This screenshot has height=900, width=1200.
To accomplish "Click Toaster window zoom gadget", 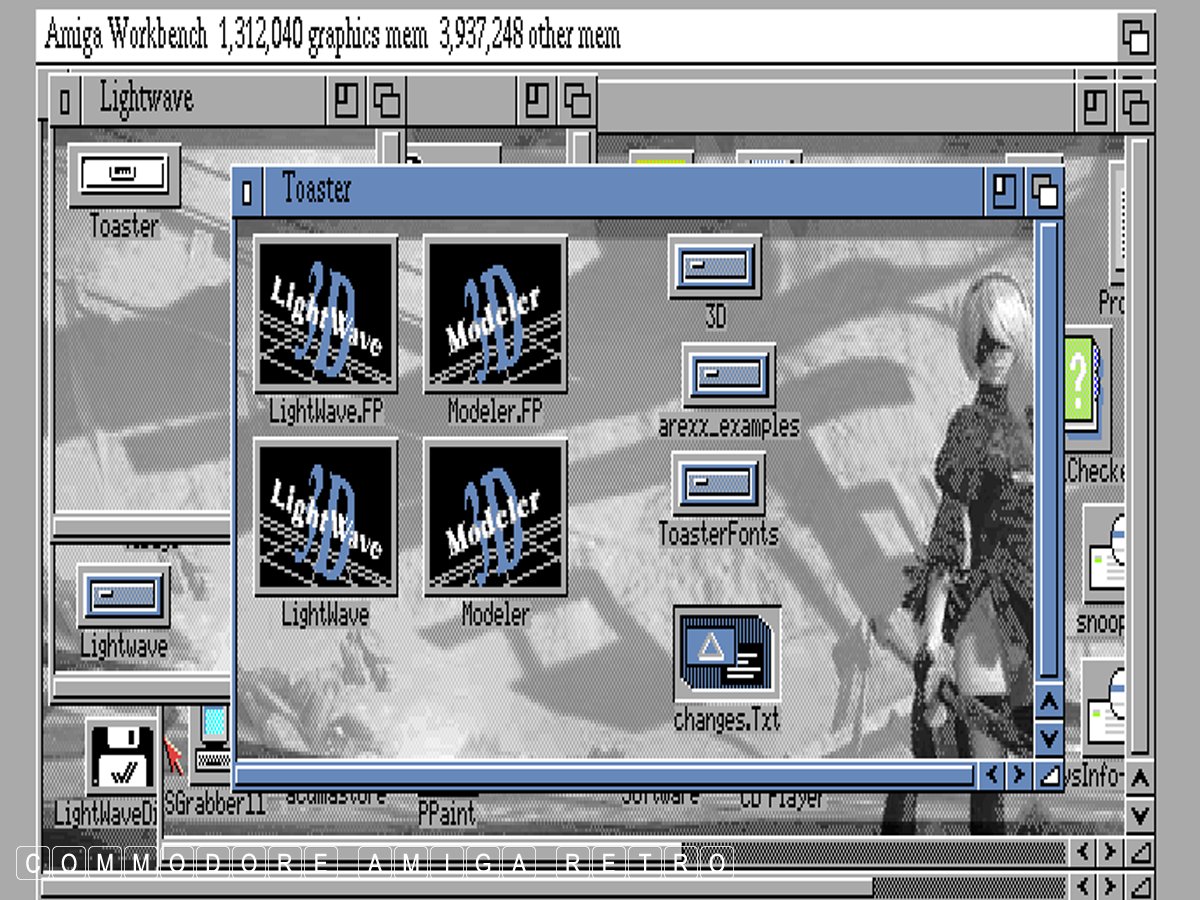I will click(x=1004, y=191).
